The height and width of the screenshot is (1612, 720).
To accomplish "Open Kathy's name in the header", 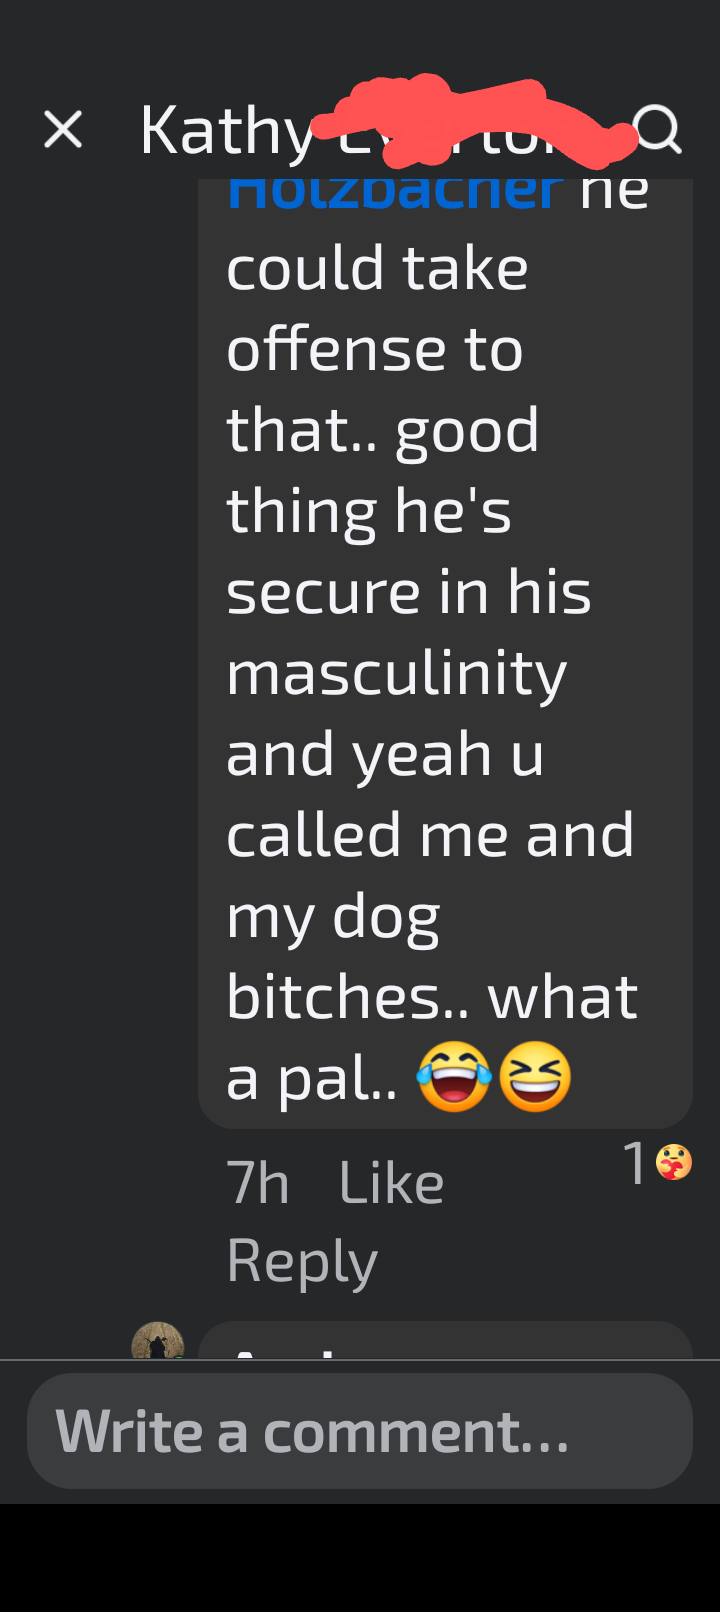I will 227,130.
